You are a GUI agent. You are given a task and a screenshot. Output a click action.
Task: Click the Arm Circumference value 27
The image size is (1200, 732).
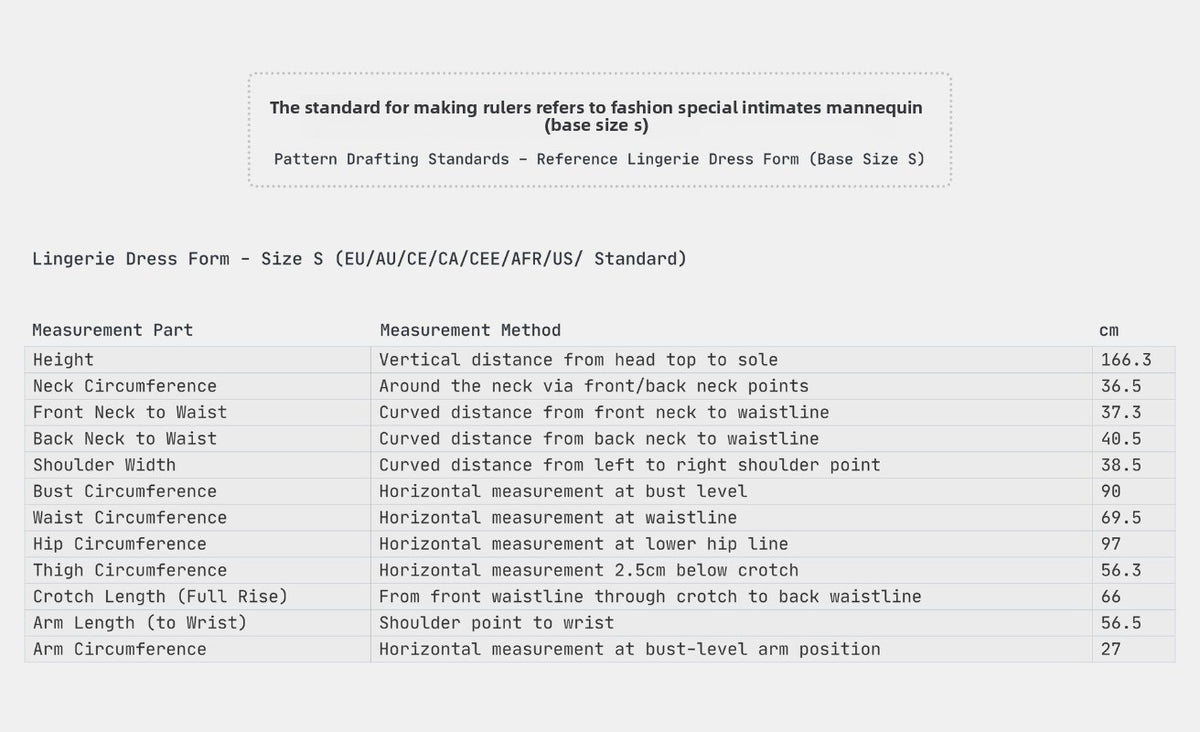[x=1111, y=649]
